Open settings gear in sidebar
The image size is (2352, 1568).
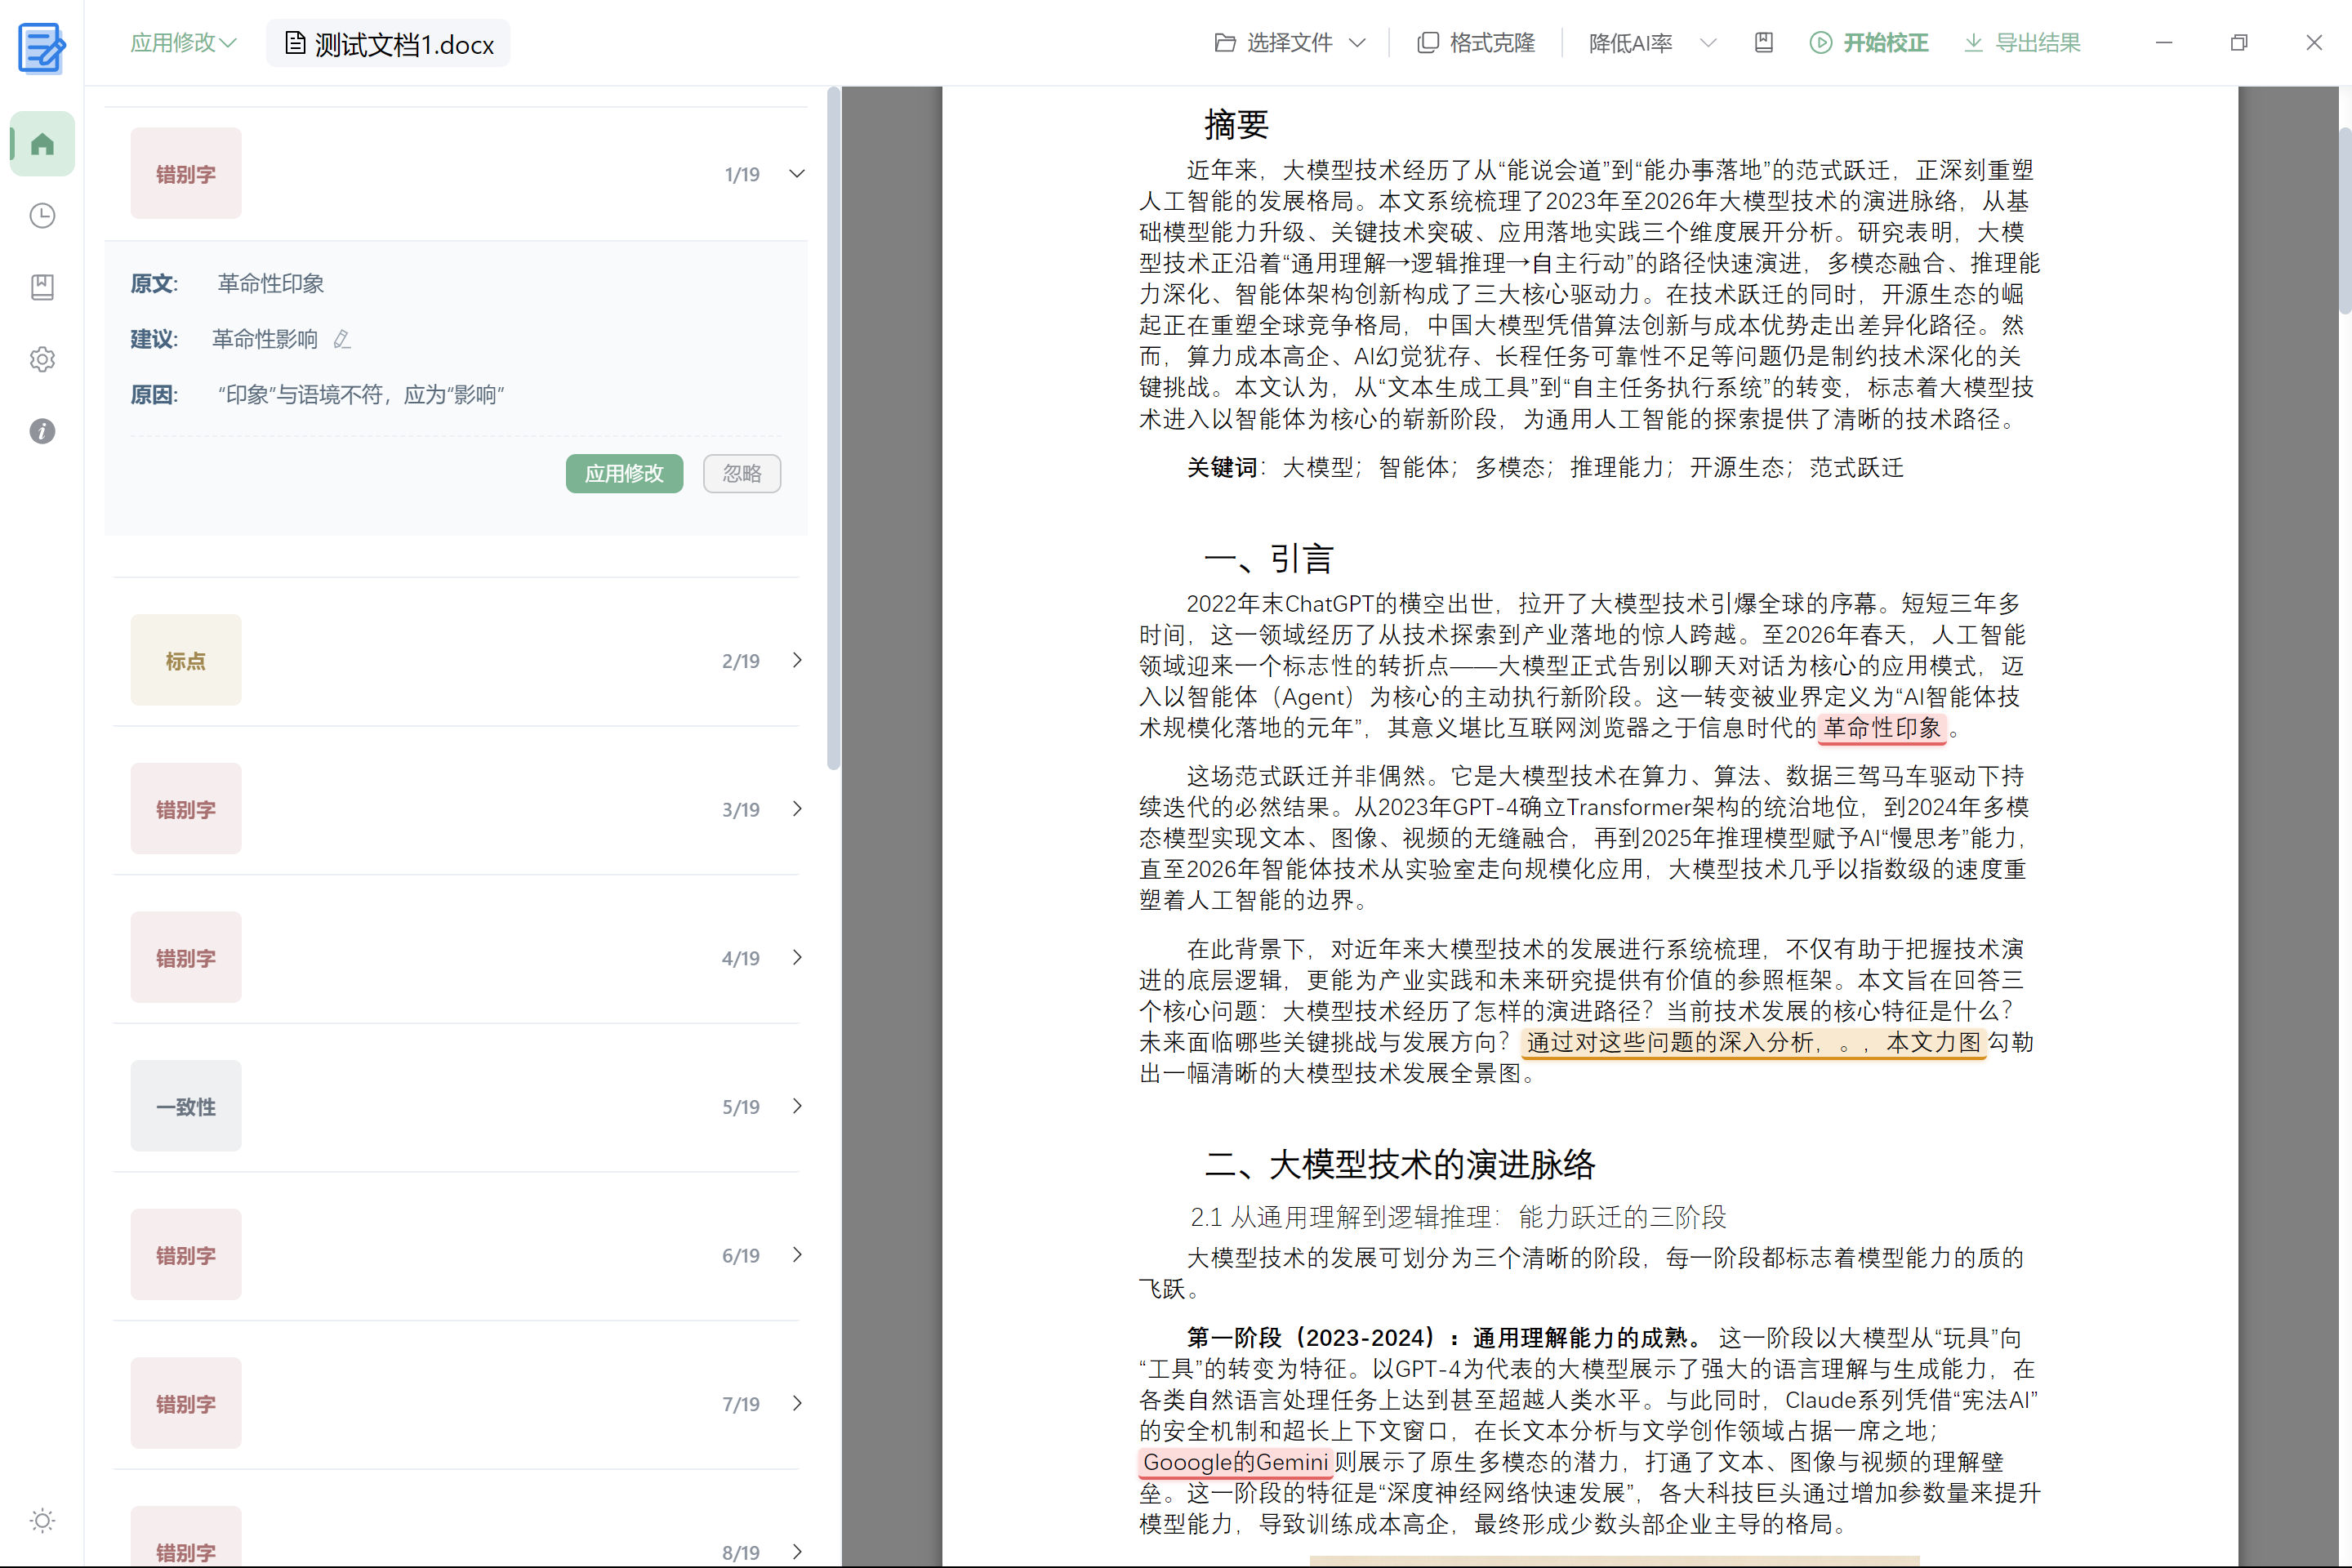click(x=42, y=359)
